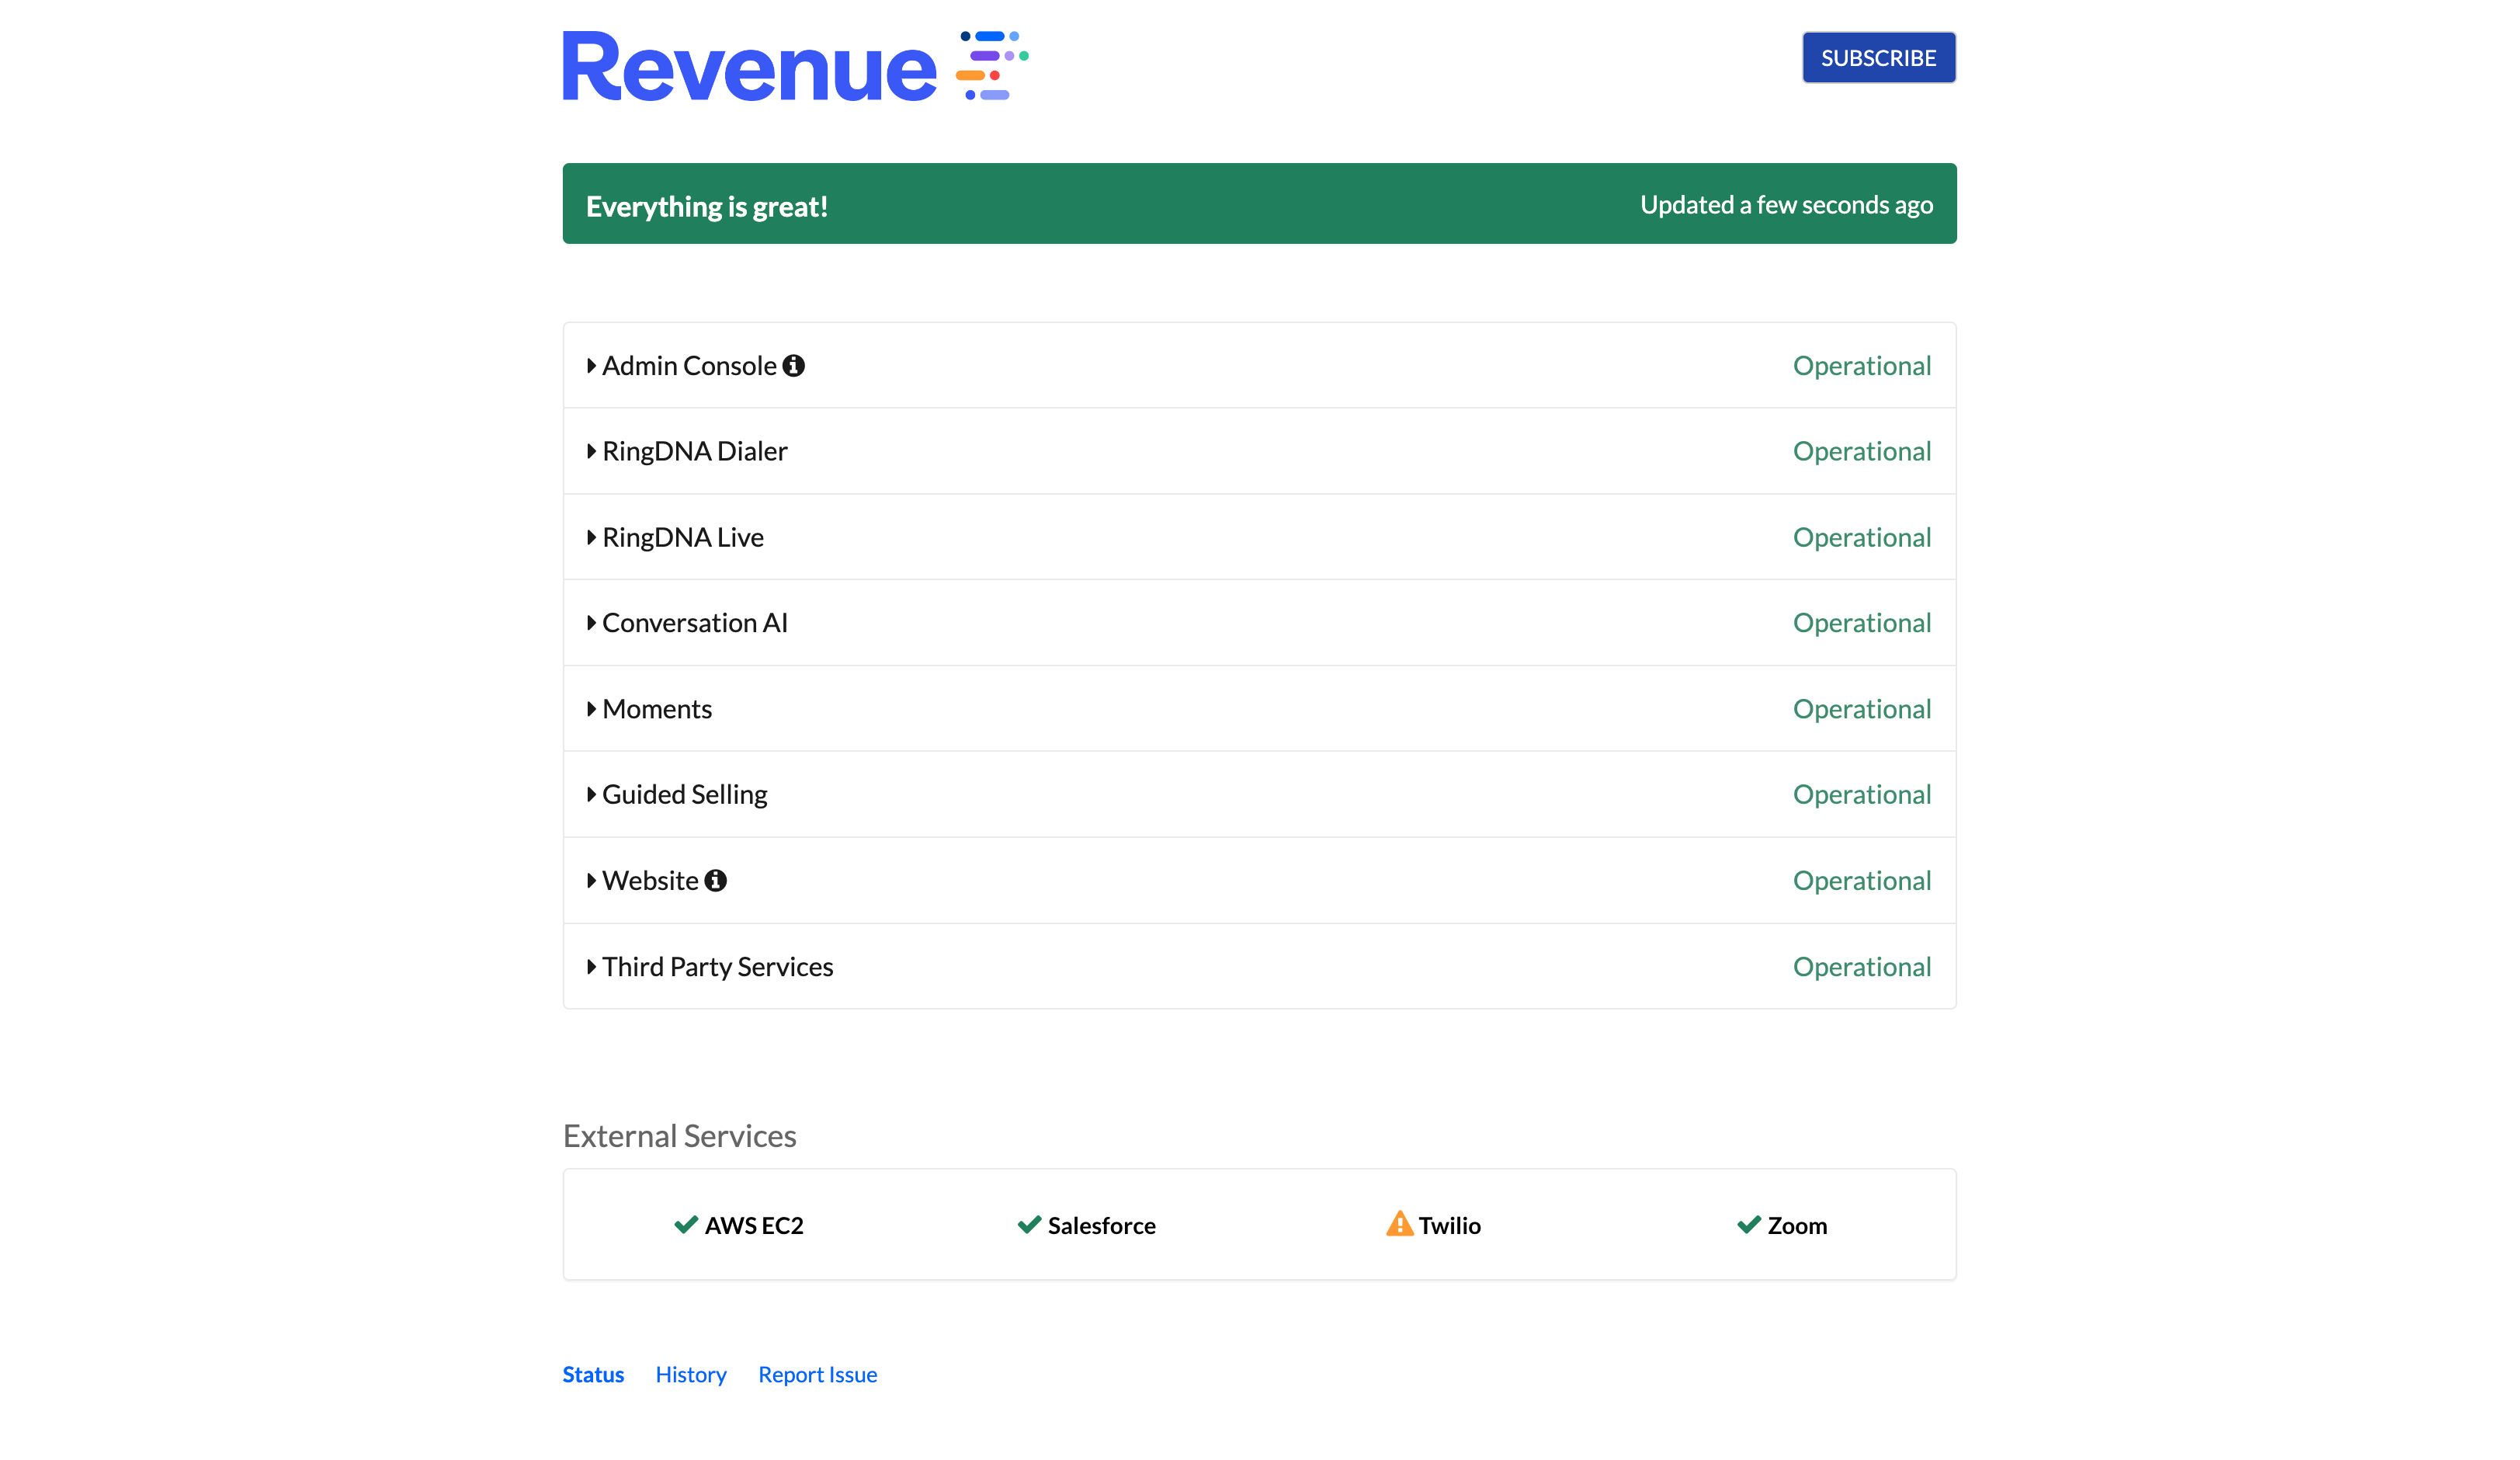Expand the Conversation AI component
The width and height of the screenshot is (2520, 1460).
[x=591, y=623]
